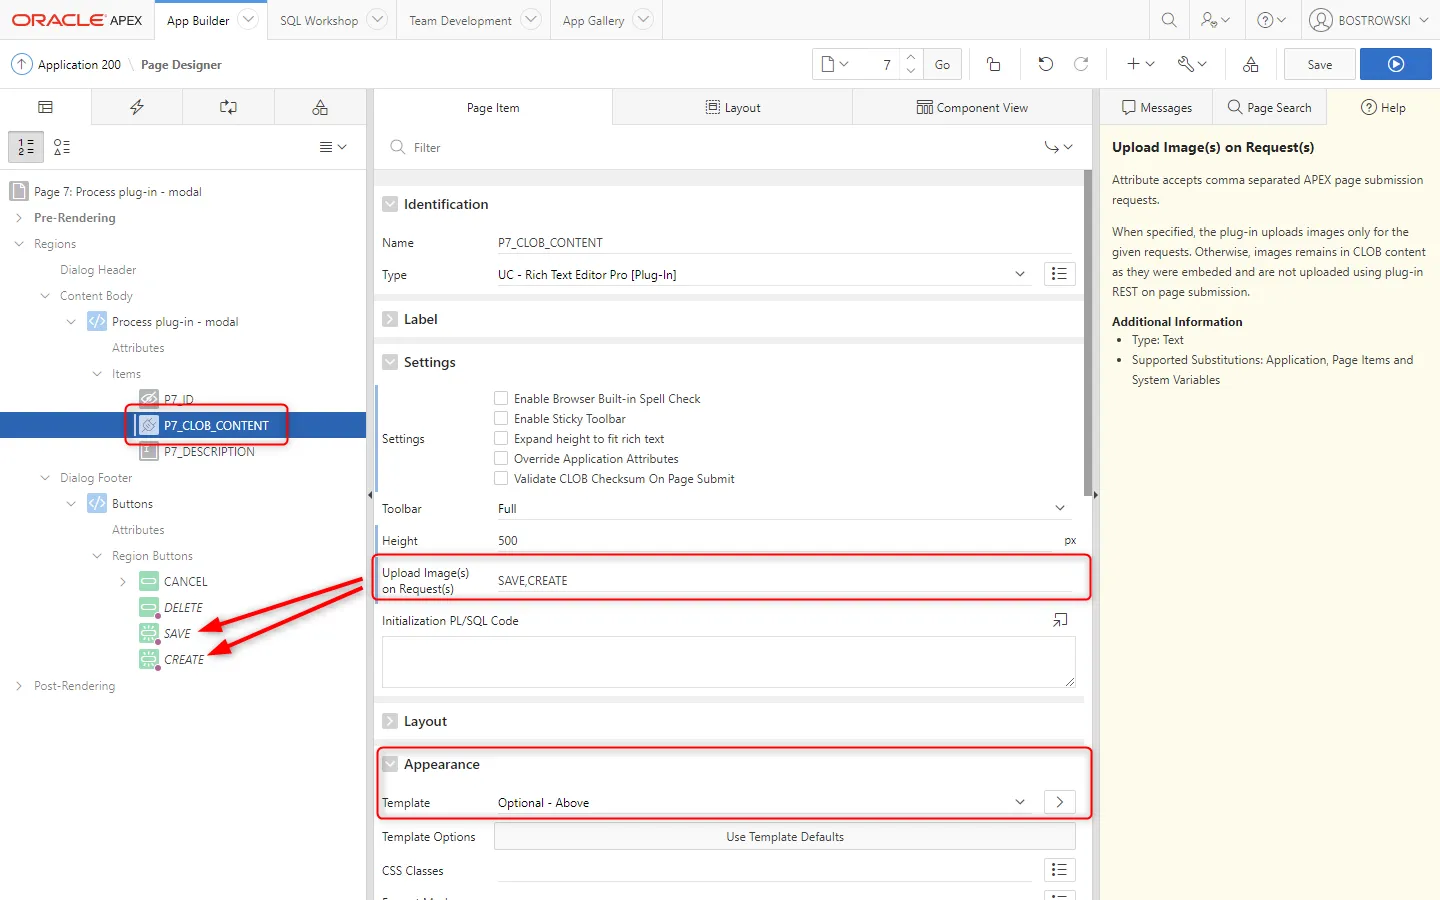Viewport: 1440px width, 900px height.
Task: Switch to Dynamic Actions tree tab
Action: click(x=137, y=107)
